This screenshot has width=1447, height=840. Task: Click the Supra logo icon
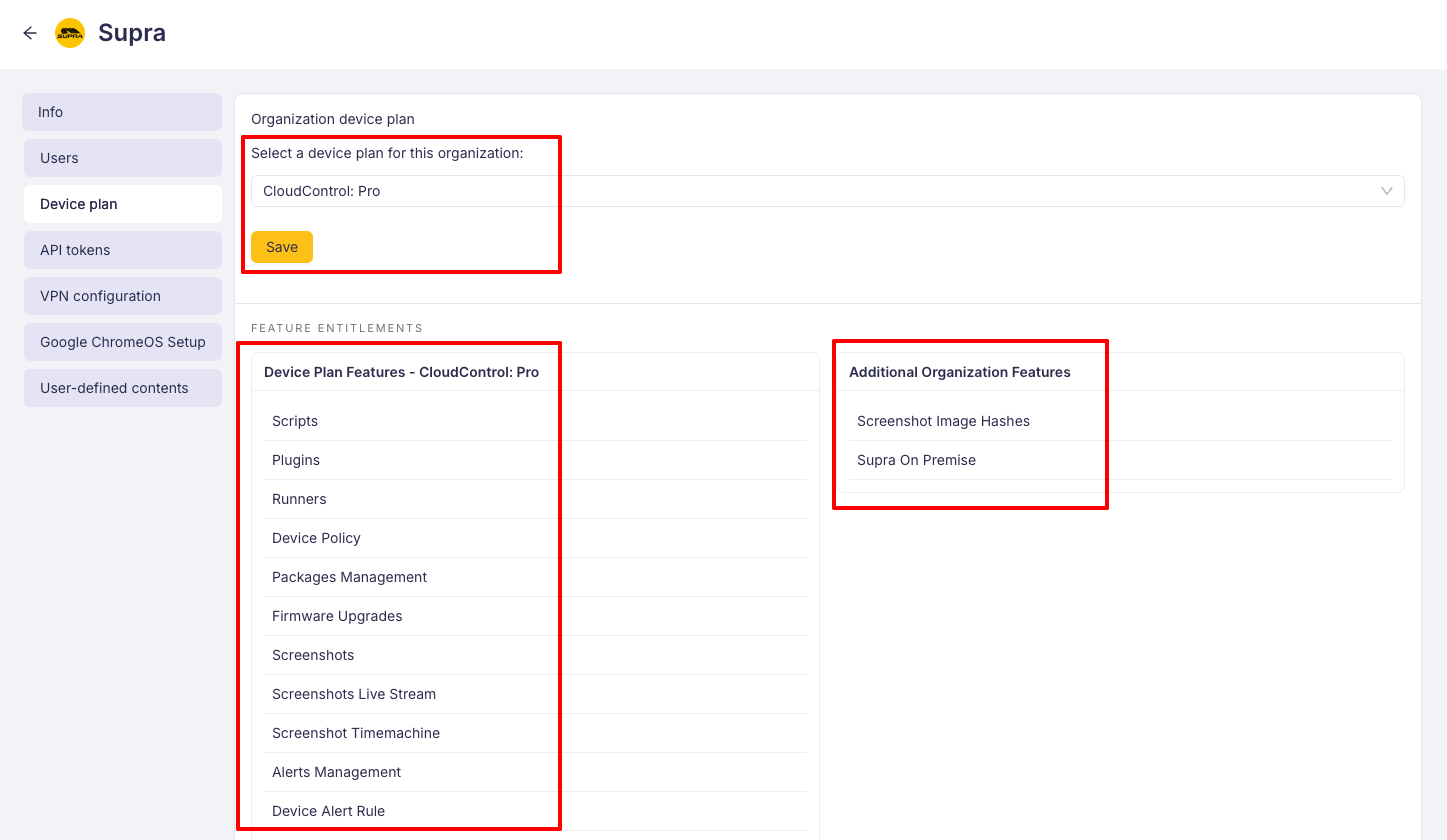tap(70, 33)
